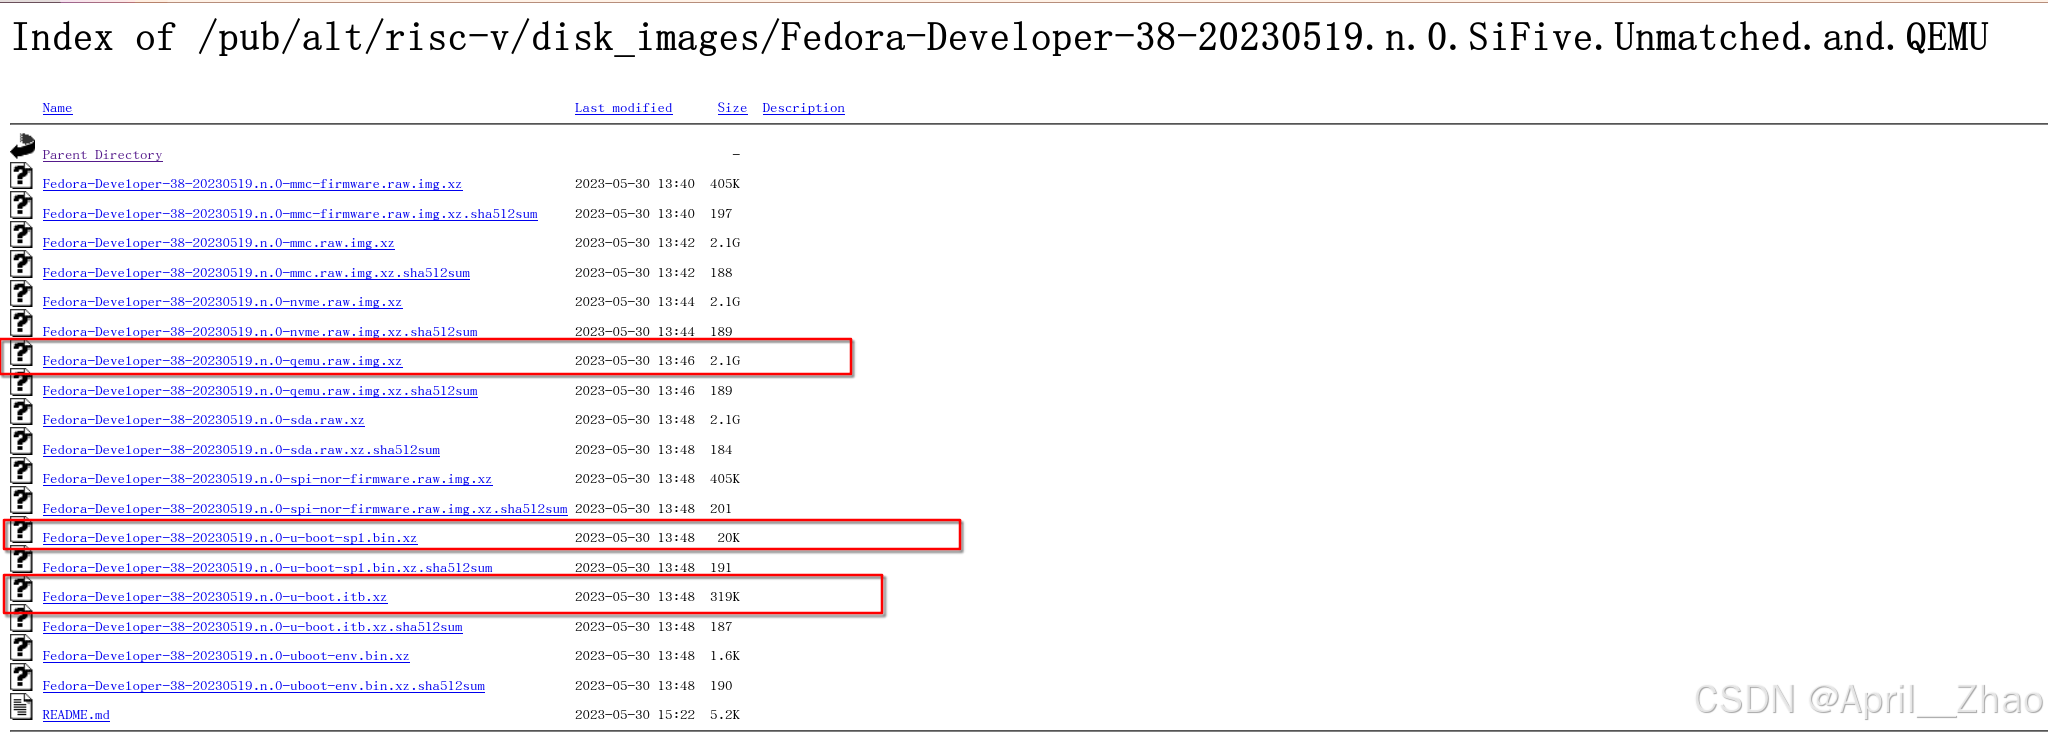Click the file icon next to mmc.raw.img.xz.sha512sum
2048x734 pixels.
point(22,265)
